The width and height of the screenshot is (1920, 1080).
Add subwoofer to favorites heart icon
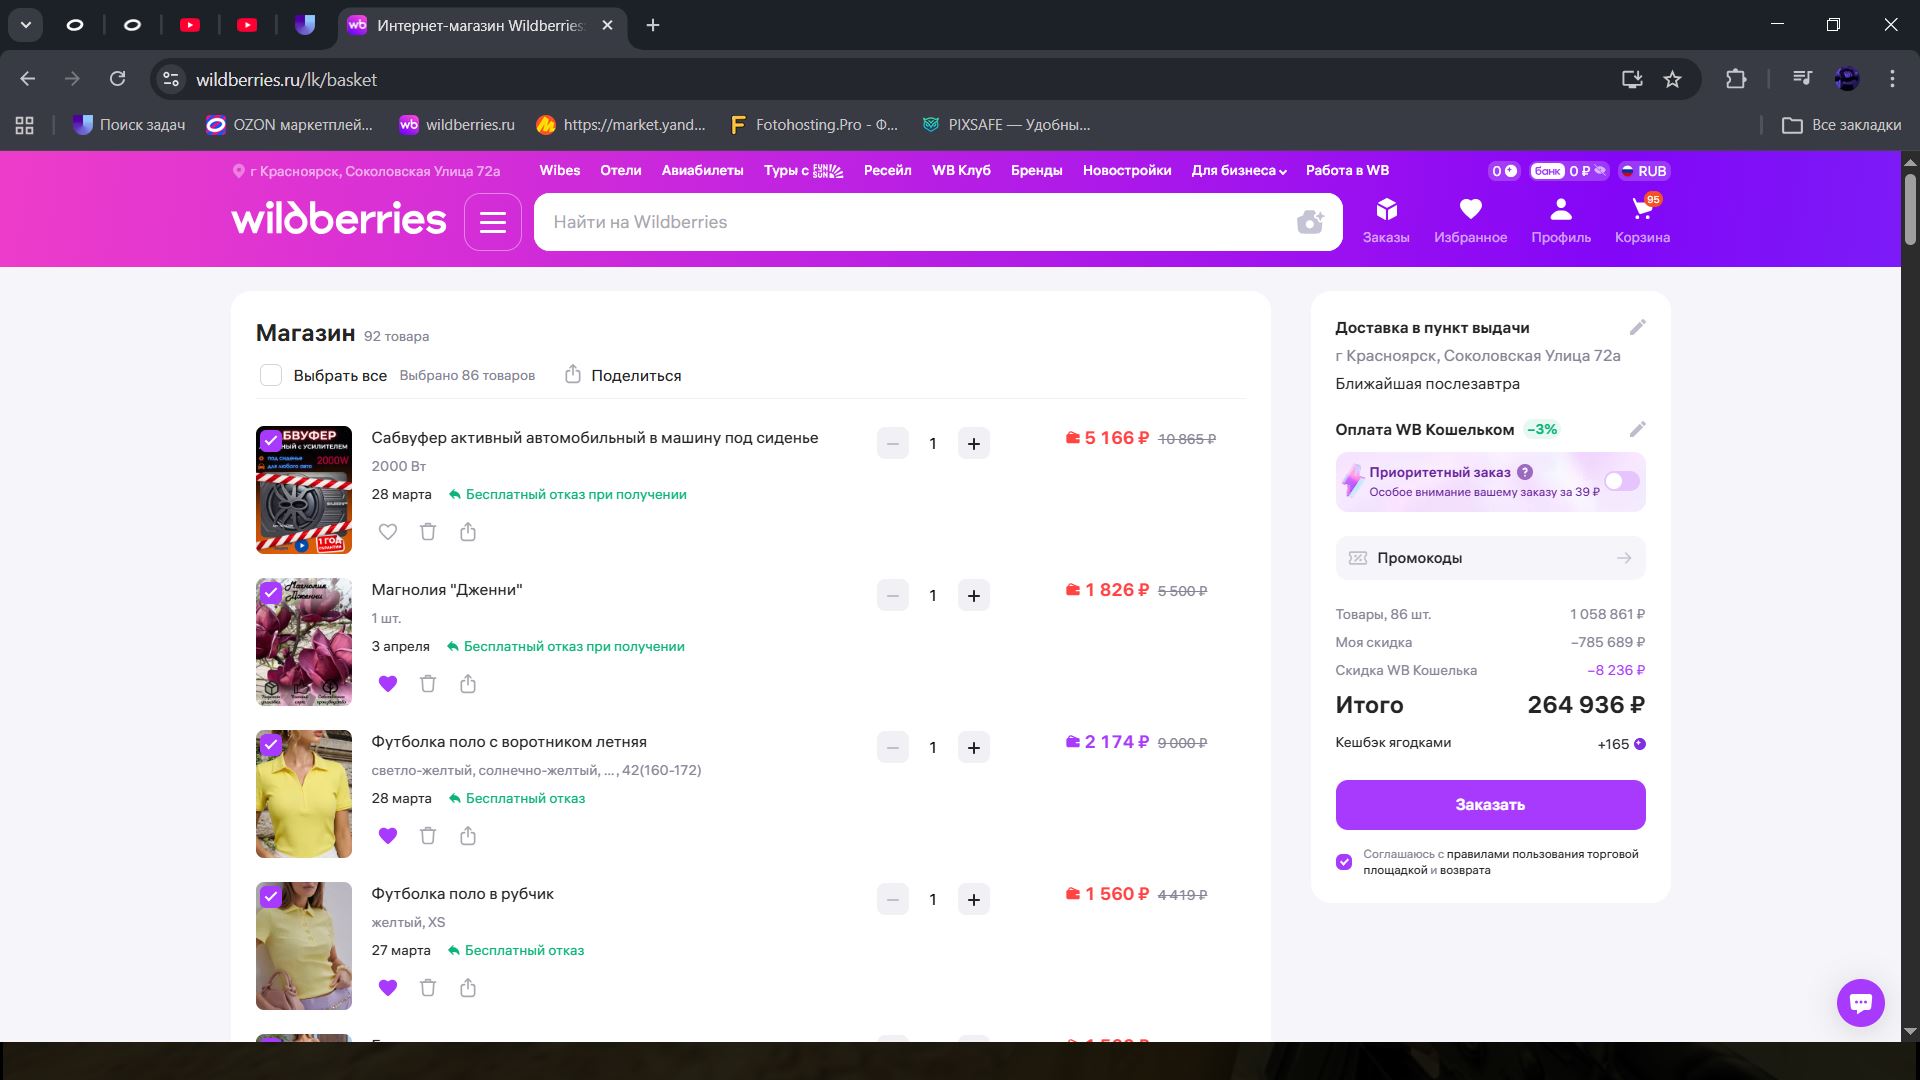[x=388, y=532]
